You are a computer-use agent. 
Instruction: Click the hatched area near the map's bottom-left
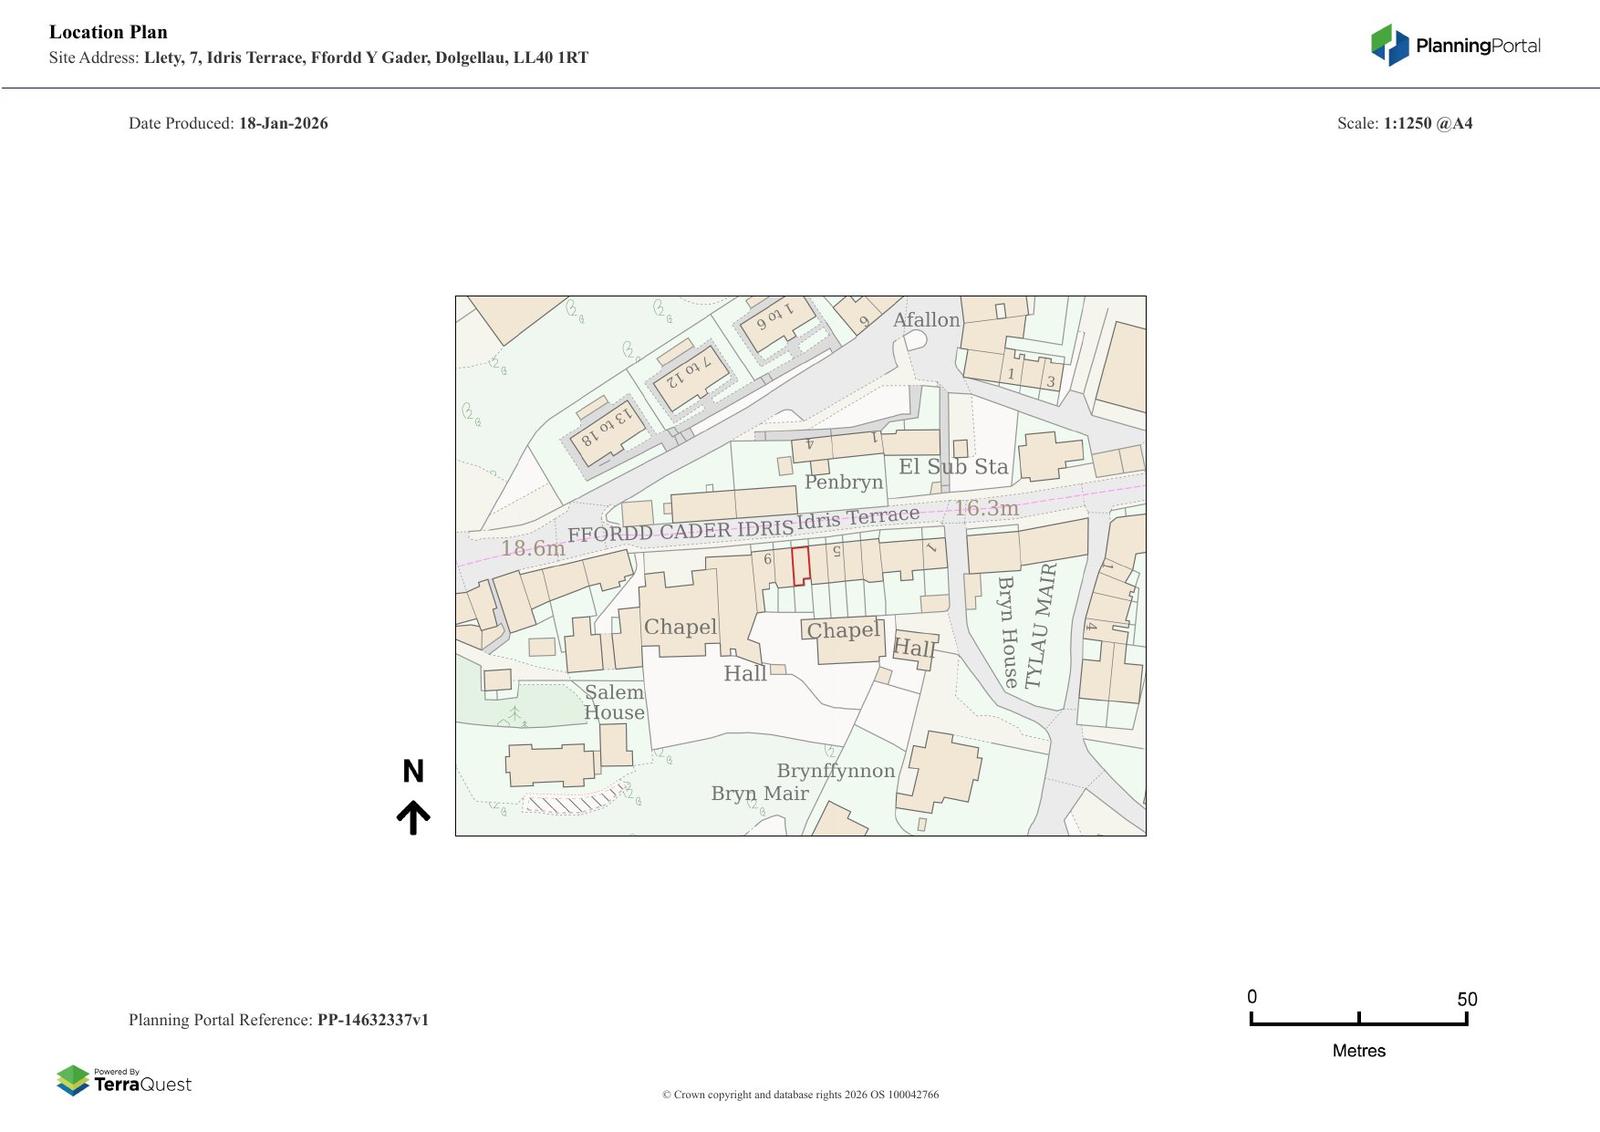pos(573,803)
